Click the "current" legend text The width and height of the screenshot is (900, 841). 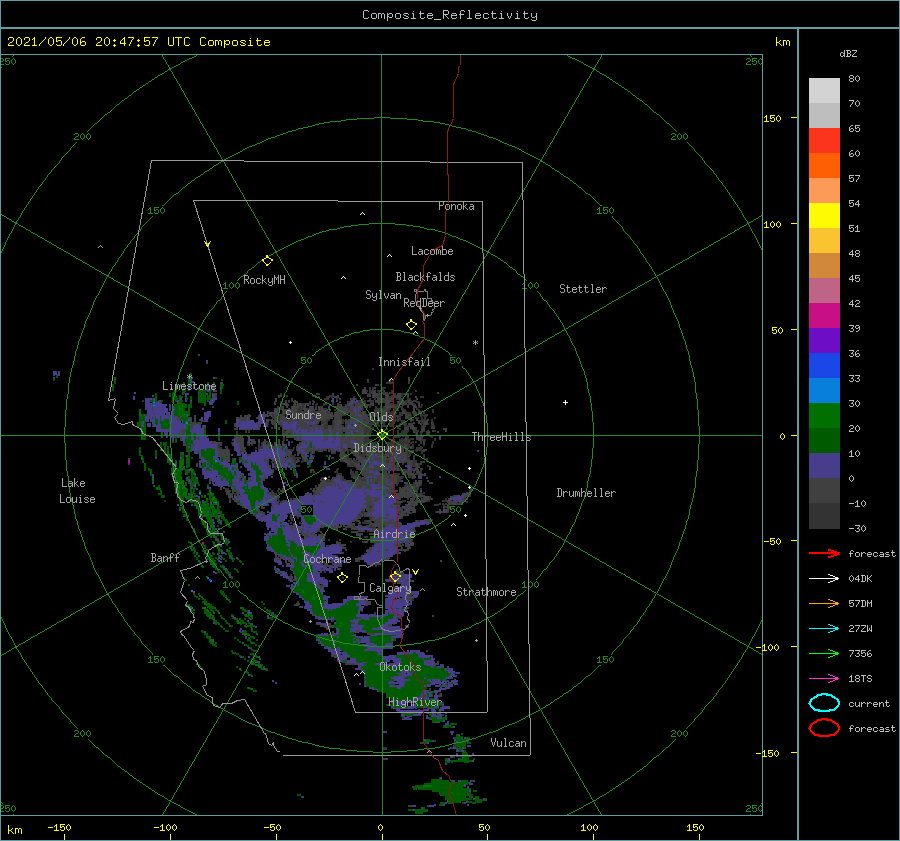[869, 703]
